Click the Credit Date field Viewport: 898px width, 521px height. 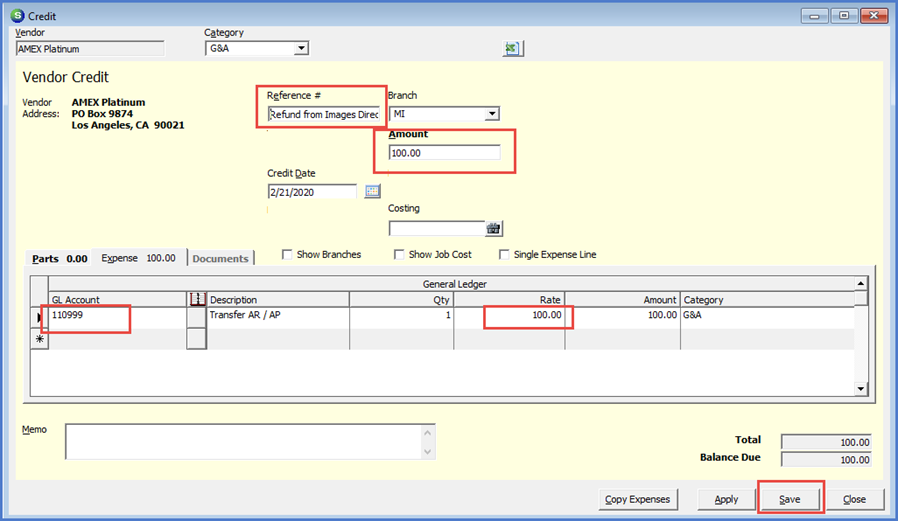313,192
